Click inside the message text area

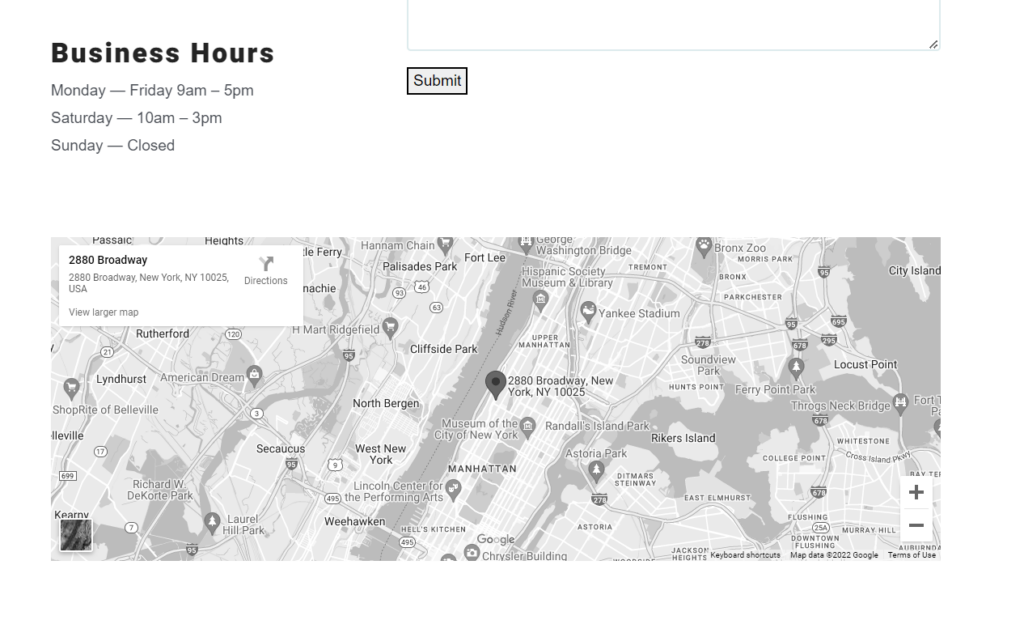coord(673,25)
